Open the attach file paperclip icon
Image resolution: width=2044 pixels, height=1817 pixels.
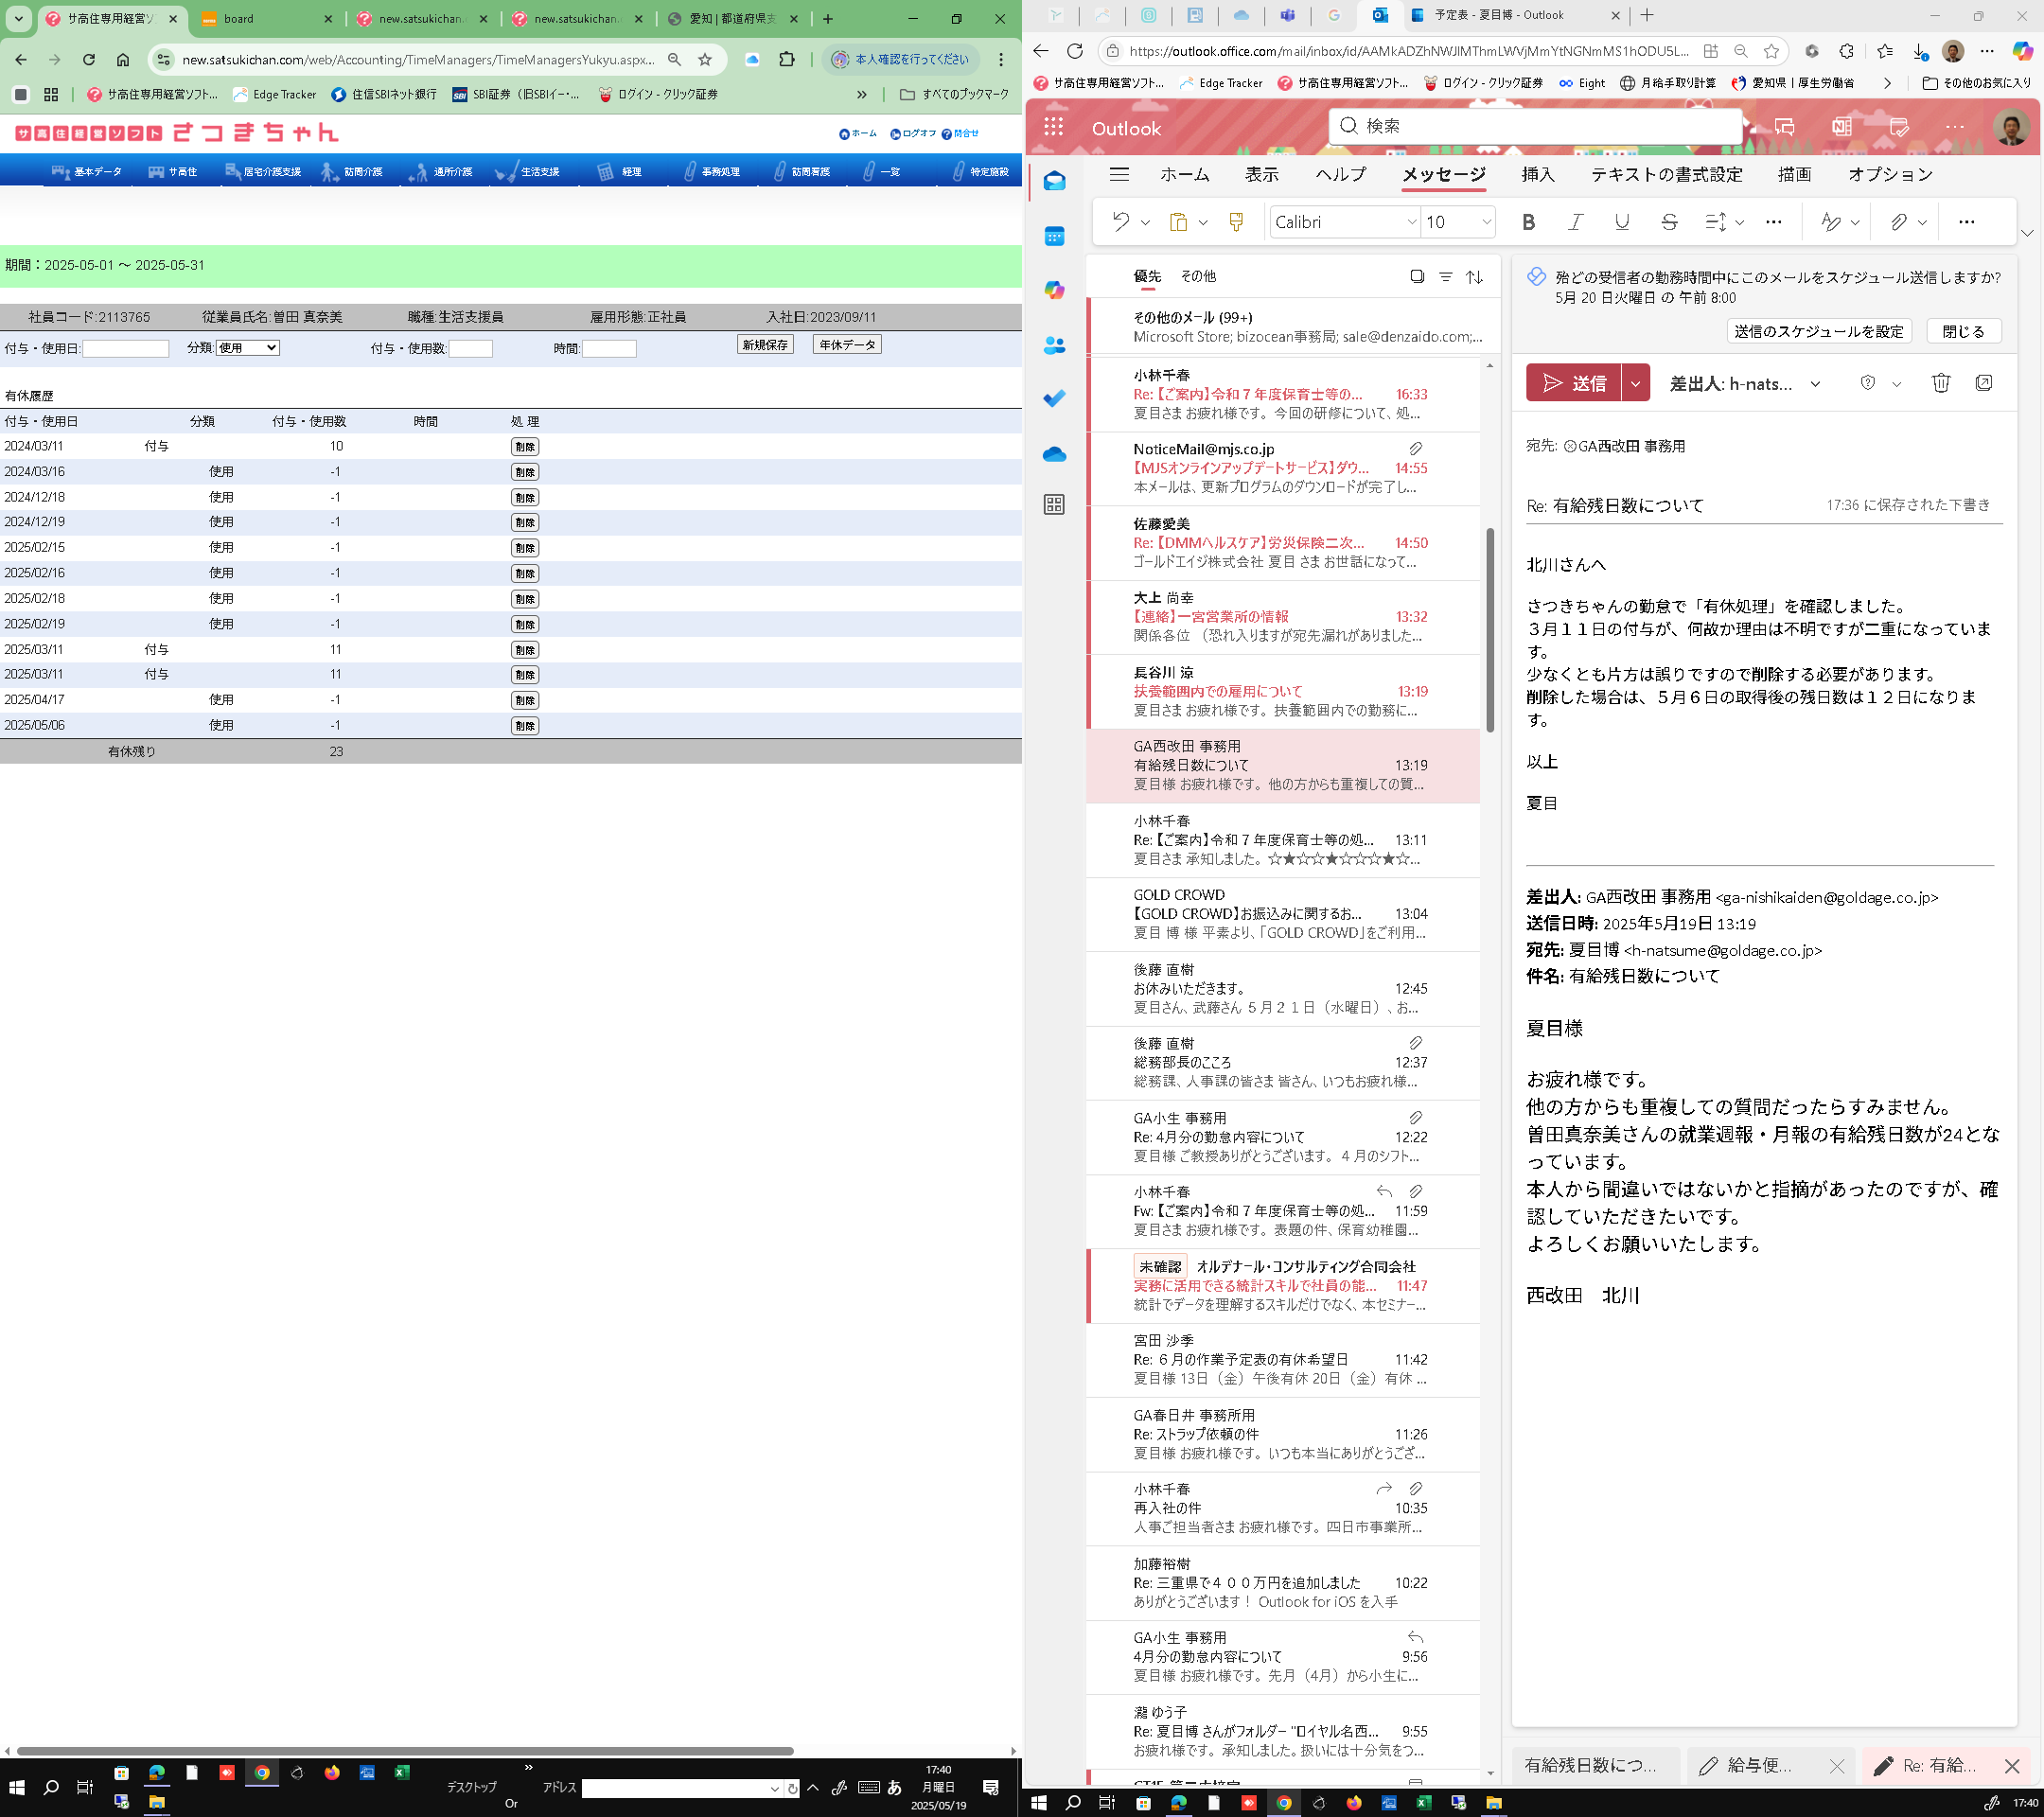tap(1898, 222)
